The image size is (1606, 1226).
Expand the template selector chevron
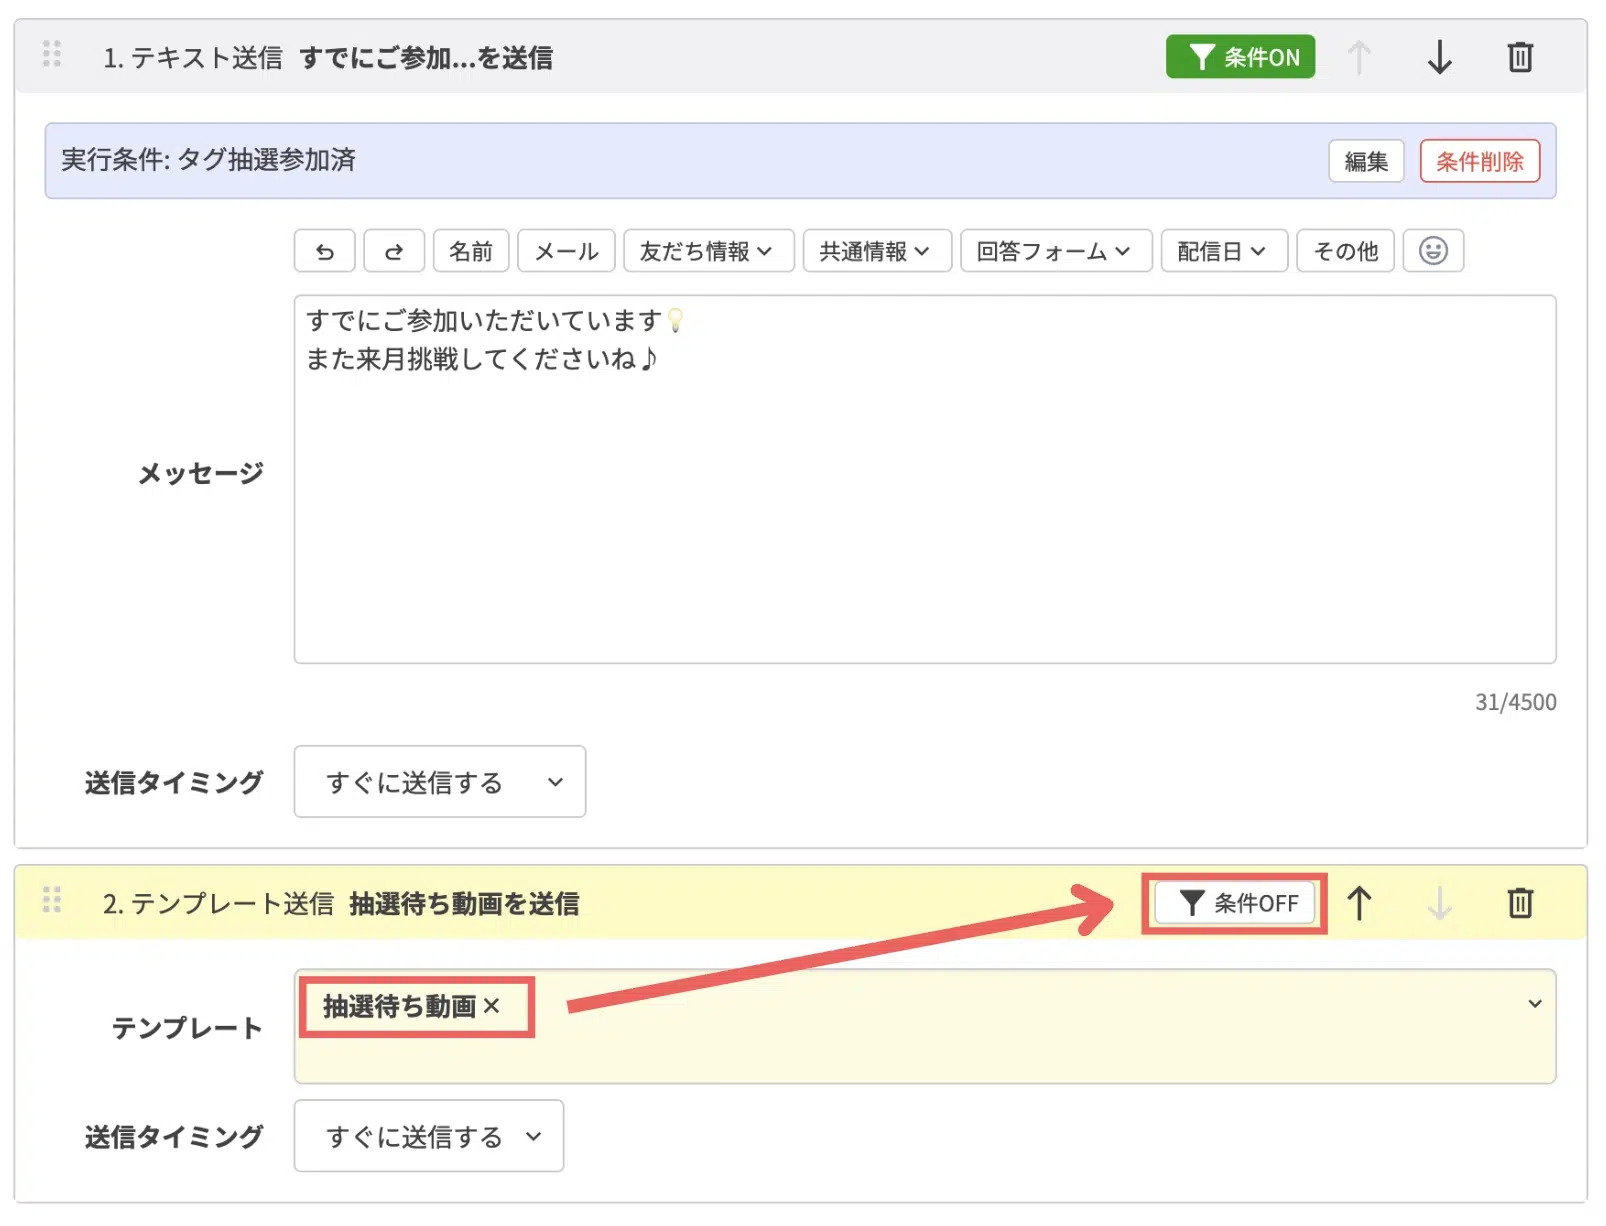(x=1534, y=1003)
